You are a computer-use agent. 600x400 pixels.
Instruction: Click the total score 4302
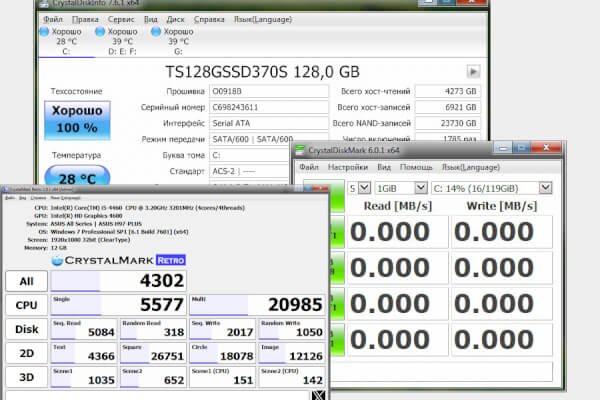[119, 281]
